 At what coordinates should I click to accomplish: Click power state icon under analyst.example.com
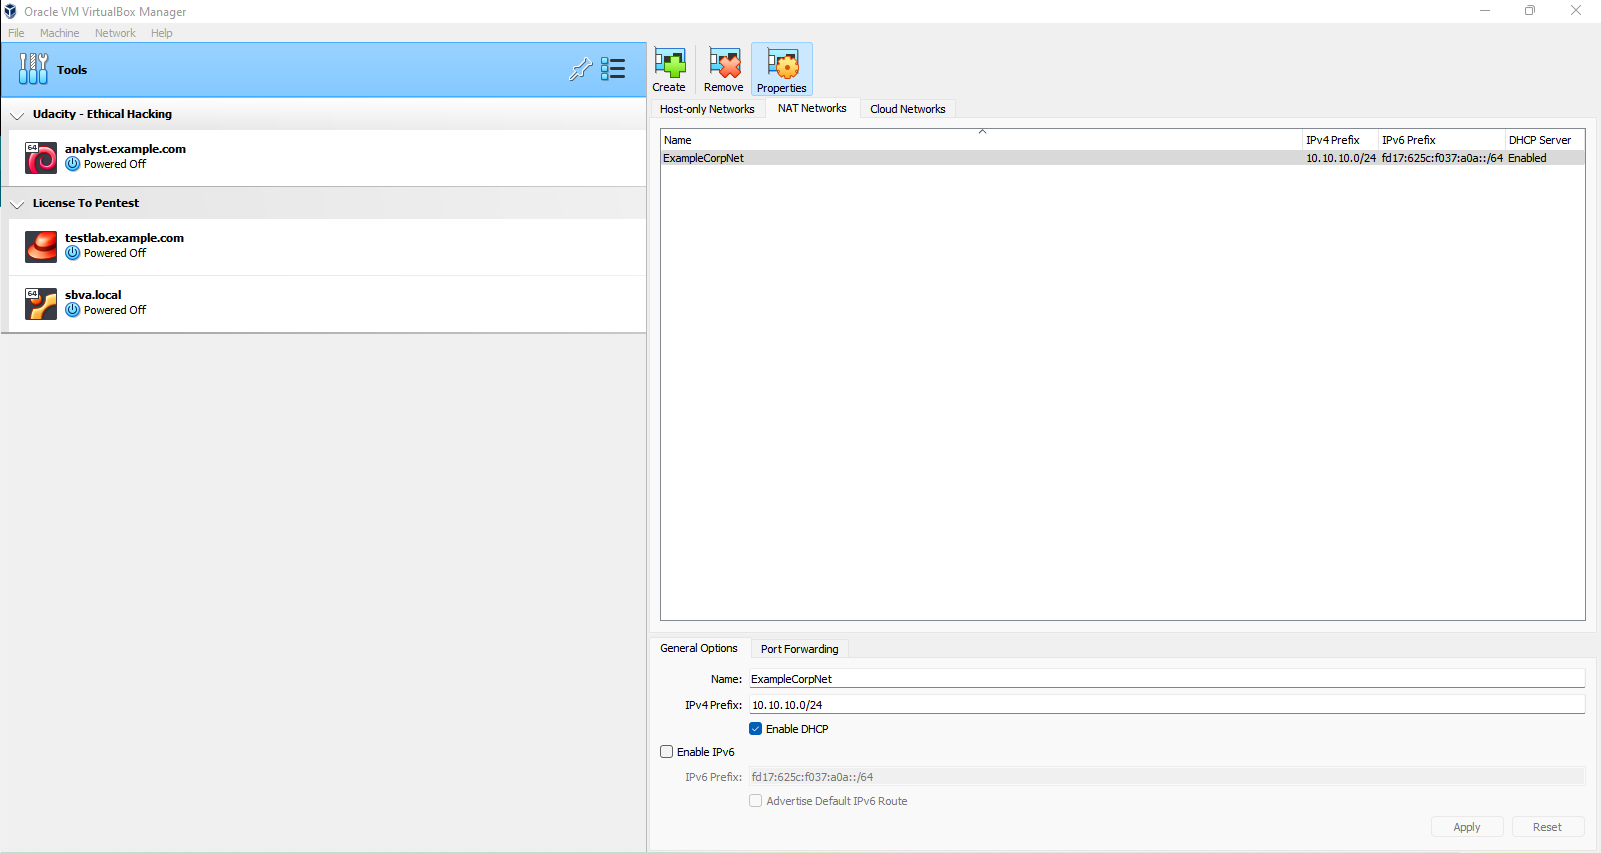point(72,164)
